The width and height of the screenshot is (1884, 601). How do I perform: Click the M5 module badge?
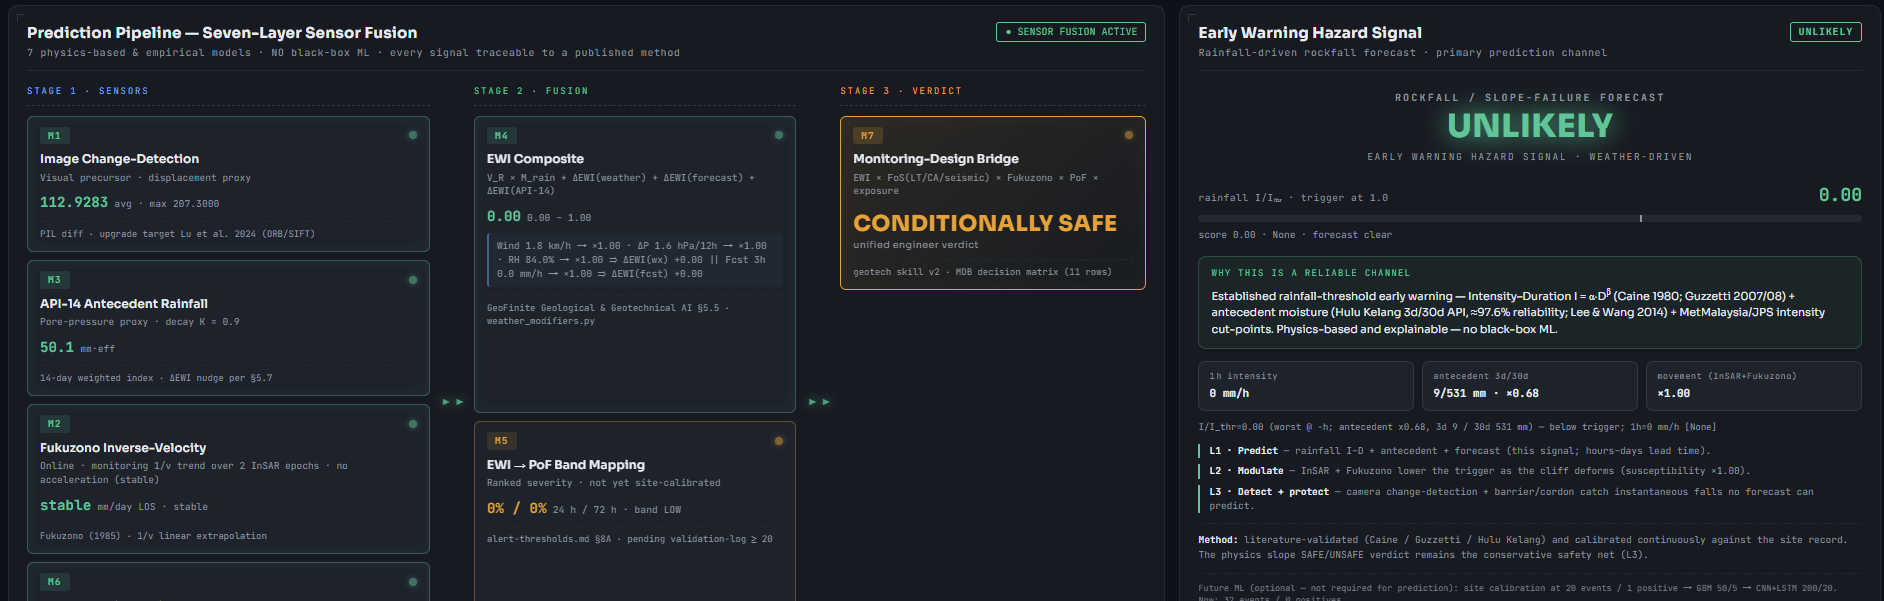tap(501, 440)
